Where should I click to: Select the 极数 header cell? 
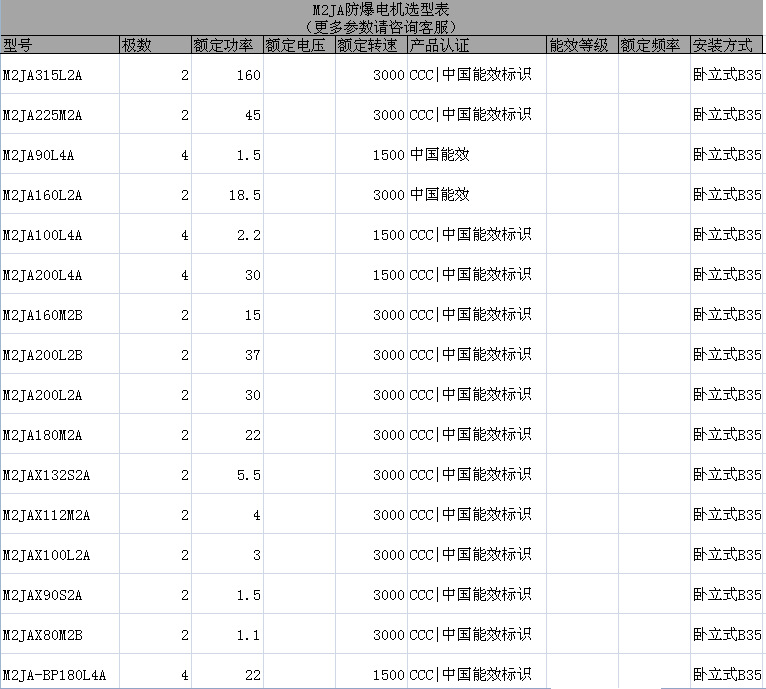tap(154, 46)
